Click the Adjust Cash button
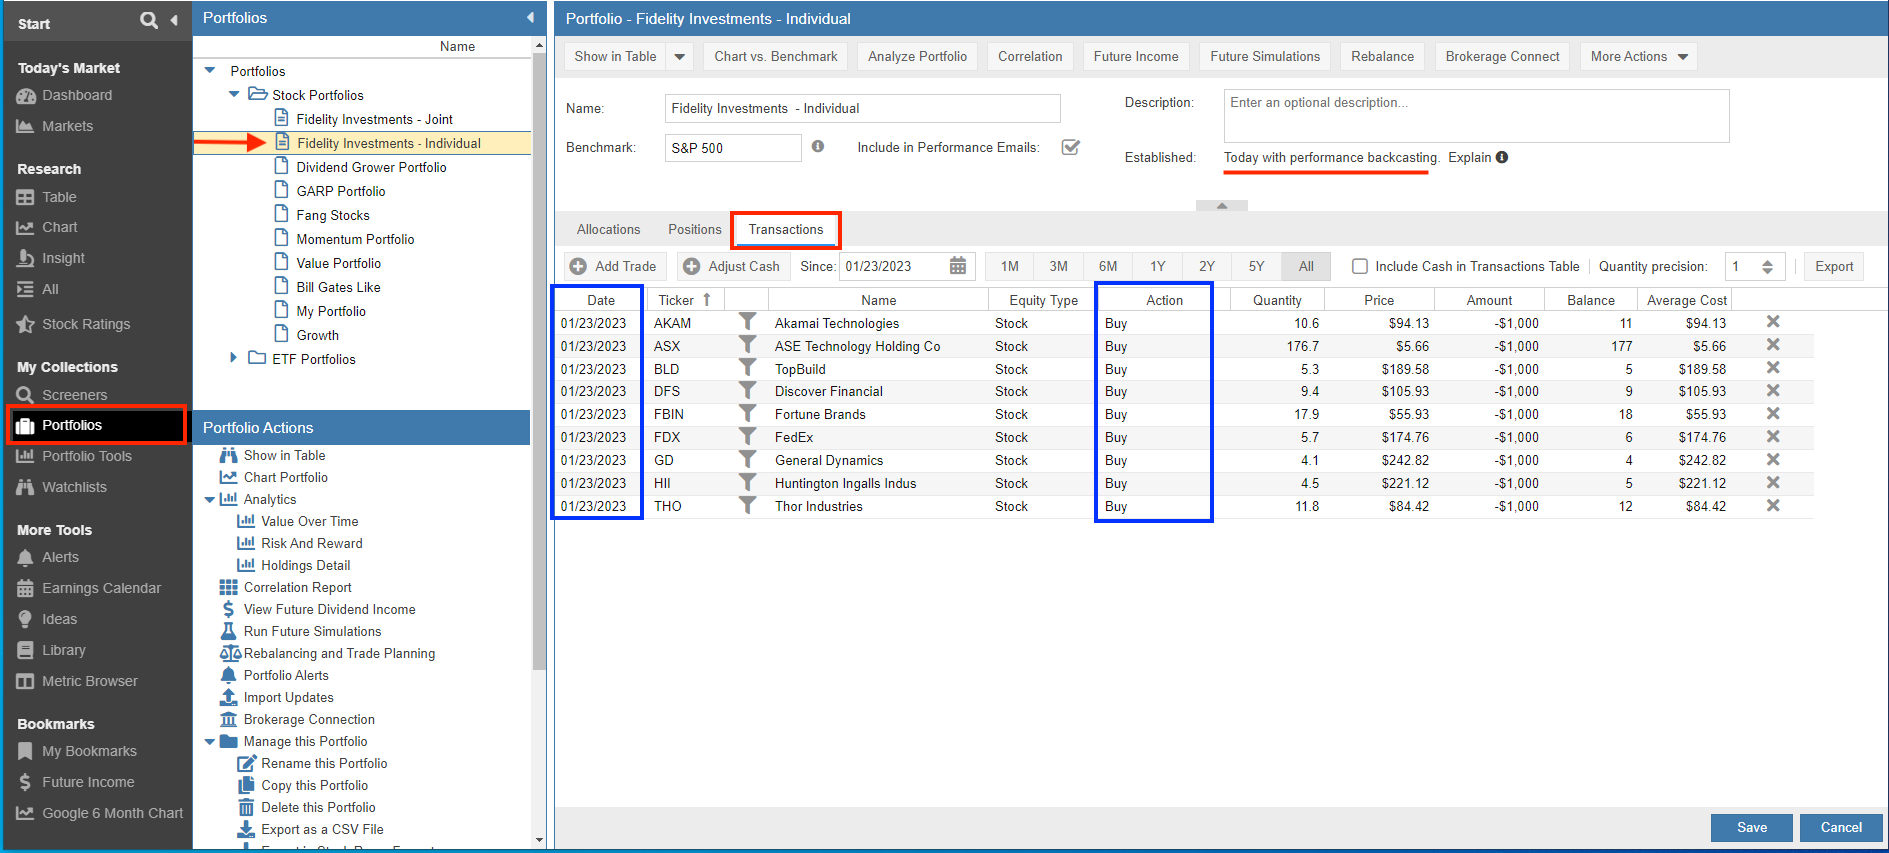Image resolution: width=1889 pixels, height=853 pixels. coord(732,266)
